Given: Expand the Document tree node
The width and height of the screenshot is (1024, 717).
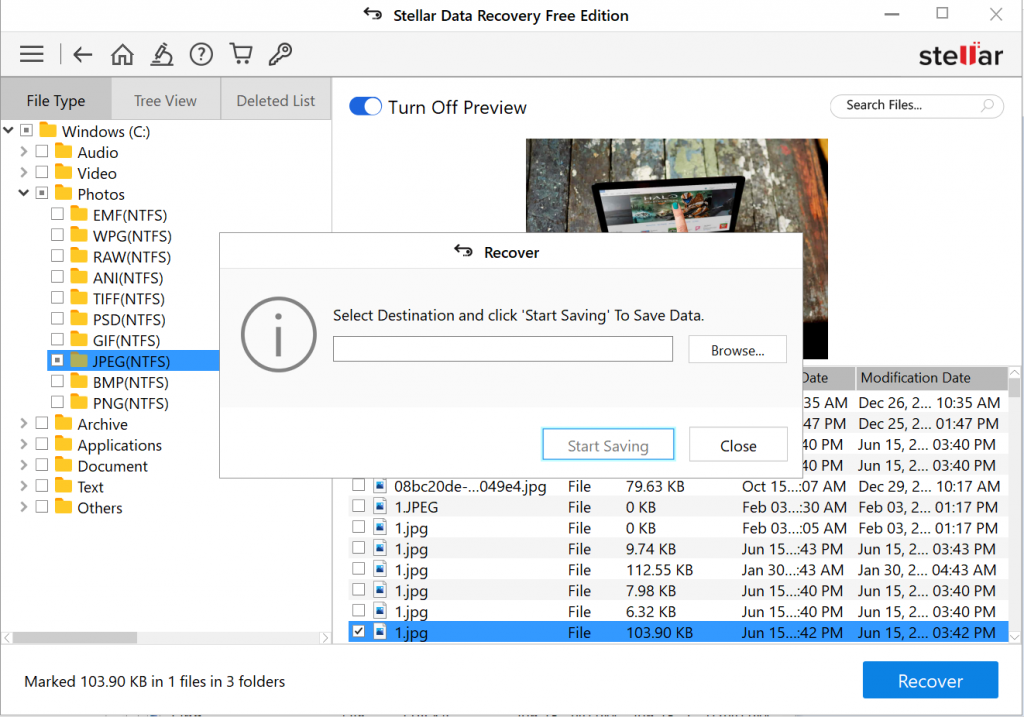Looking at the screenshot, I should [24, 465].
